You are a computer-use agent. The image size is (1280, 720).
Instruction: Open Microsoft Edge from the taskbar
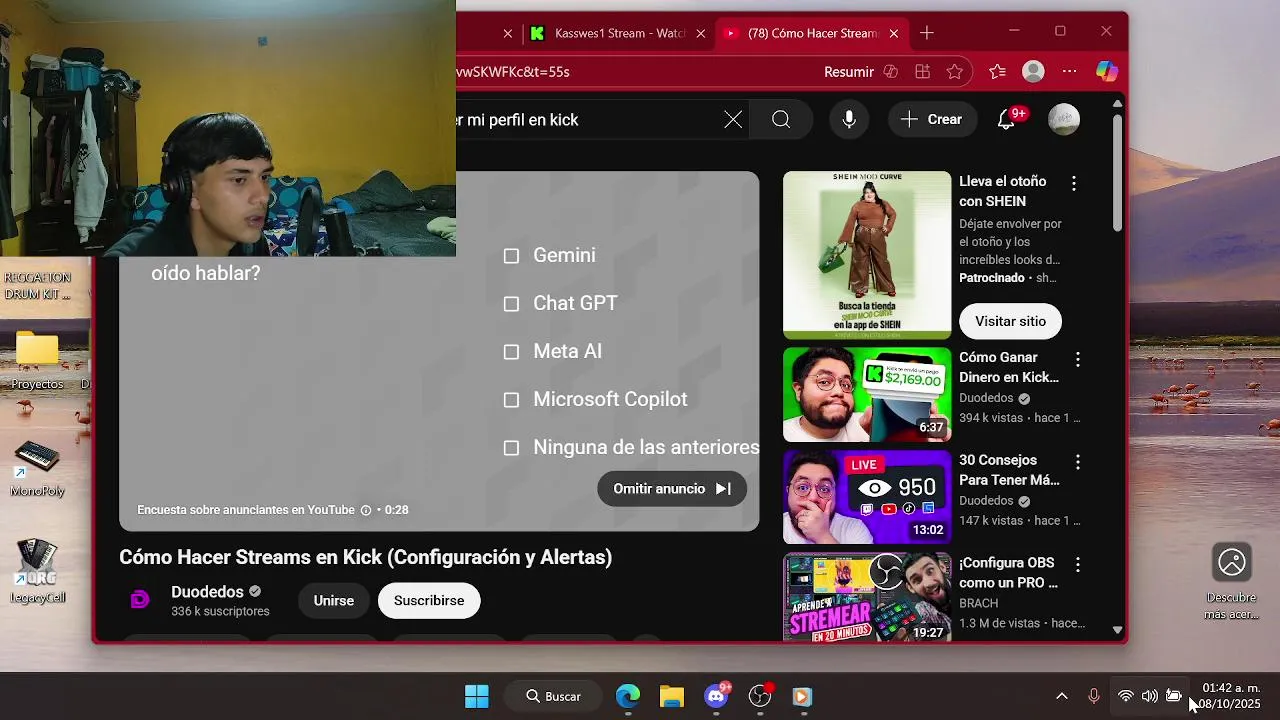[x=628, y=696]
